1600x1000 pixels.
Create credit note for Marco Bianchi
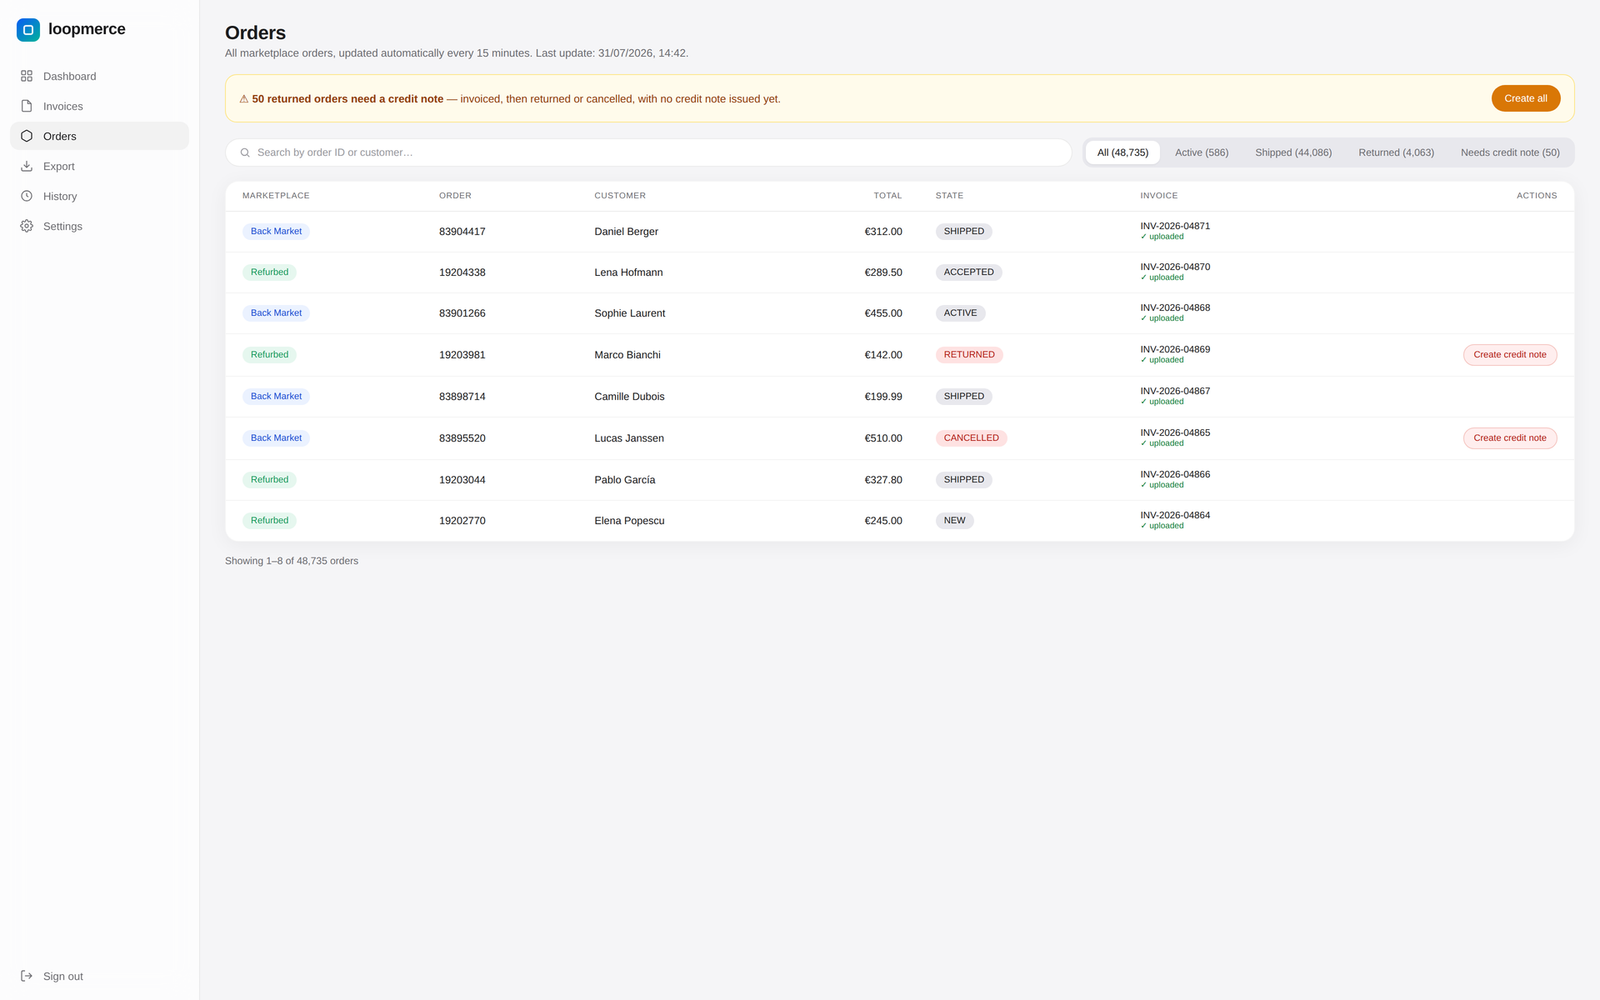click(x=1510, y=355)
